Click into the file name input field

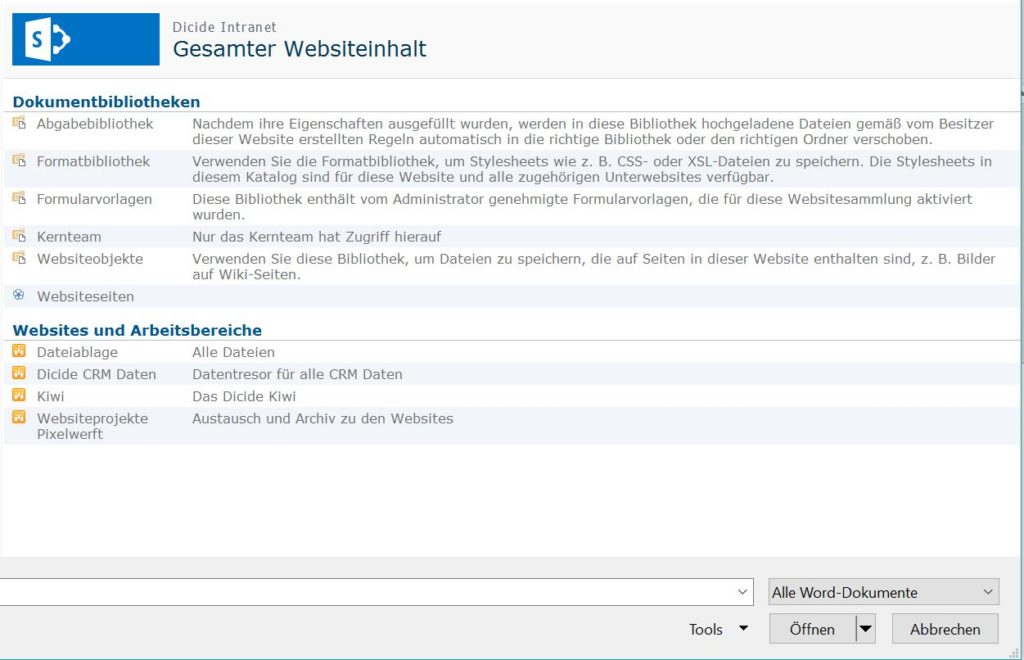(369, 592)
